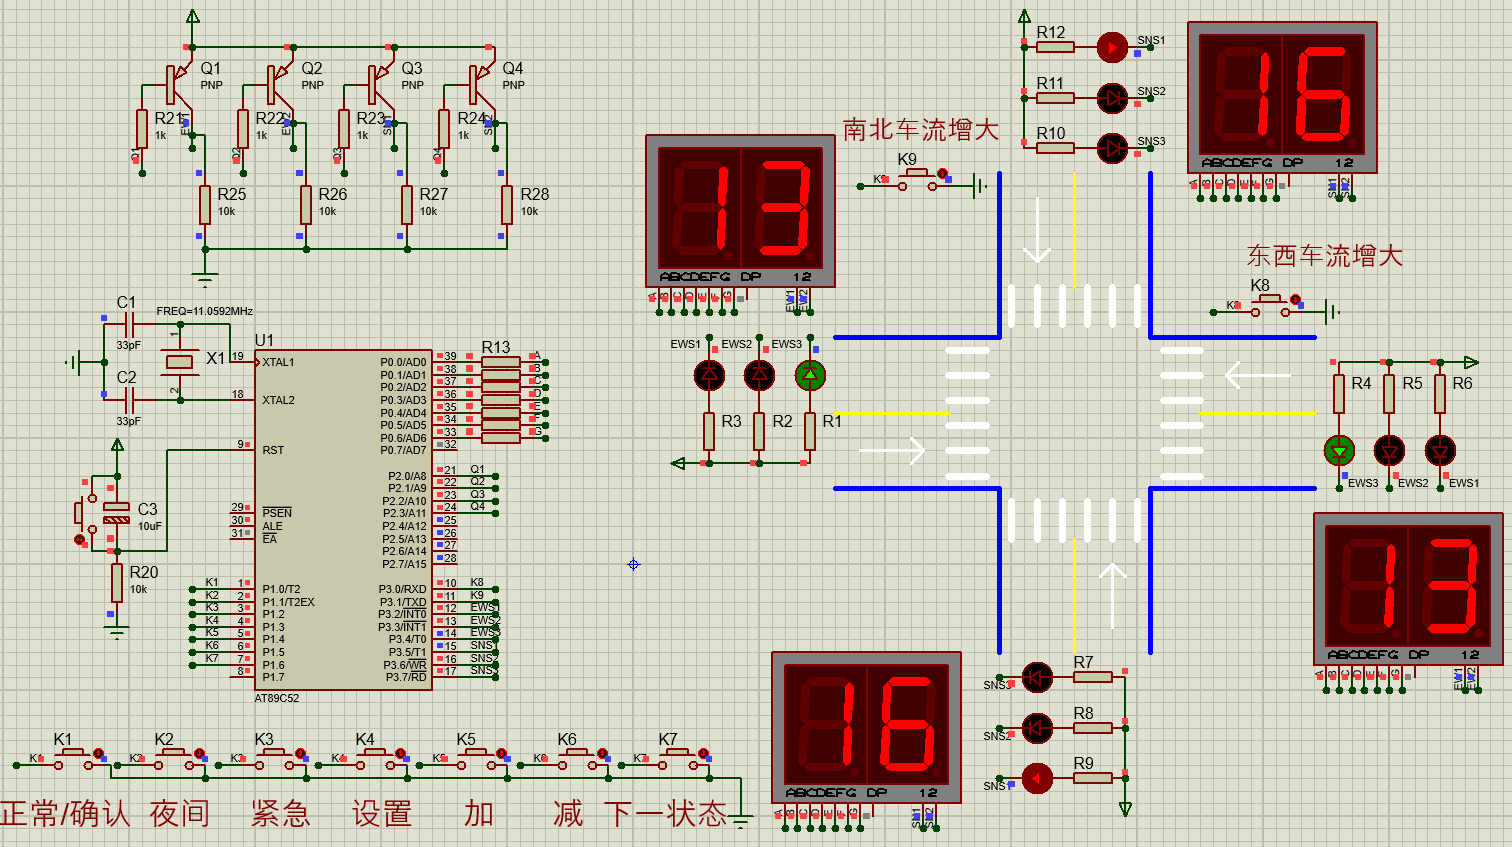
Task: Select the AT89C52 microcontroller U1
Action: tap(344, 520)
